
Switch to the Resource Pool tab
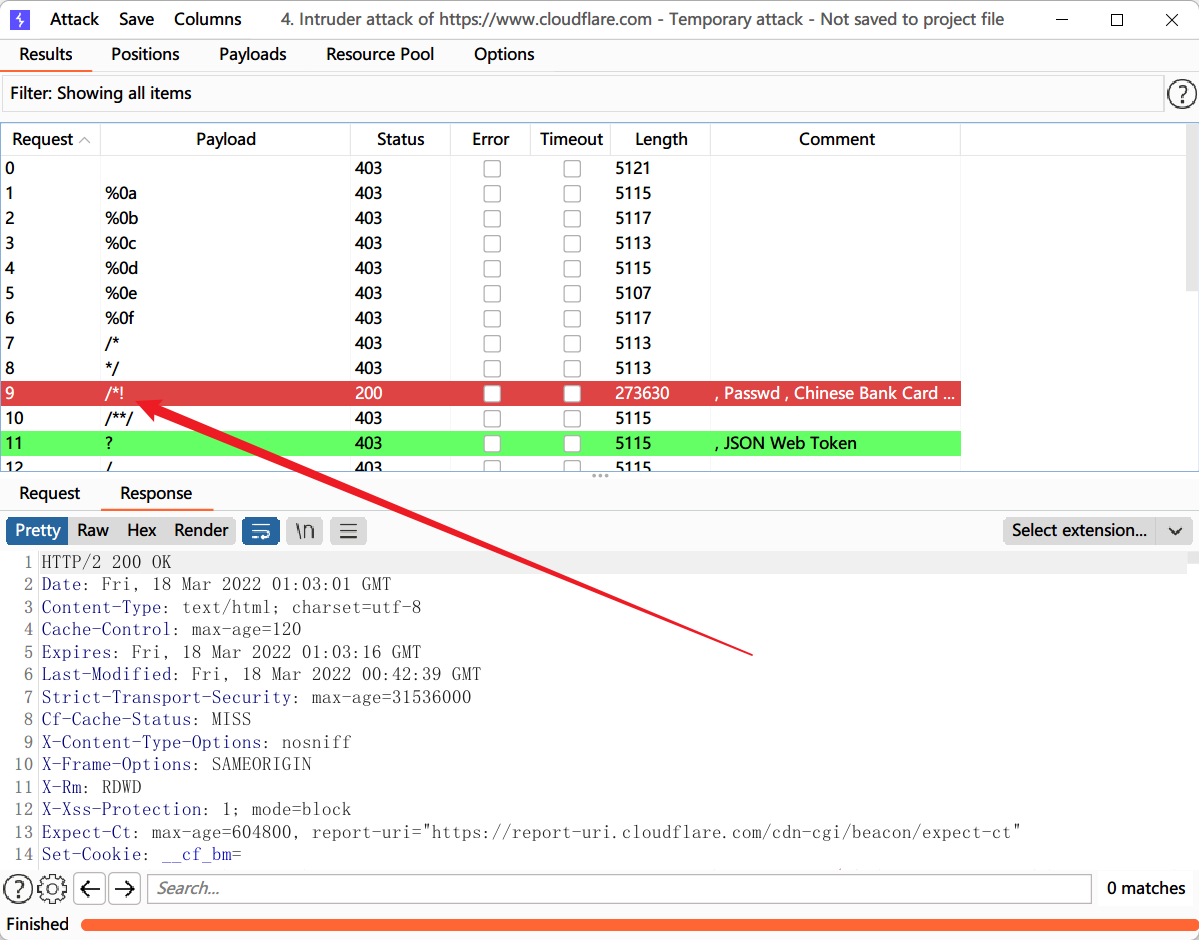tap(380, 55)
